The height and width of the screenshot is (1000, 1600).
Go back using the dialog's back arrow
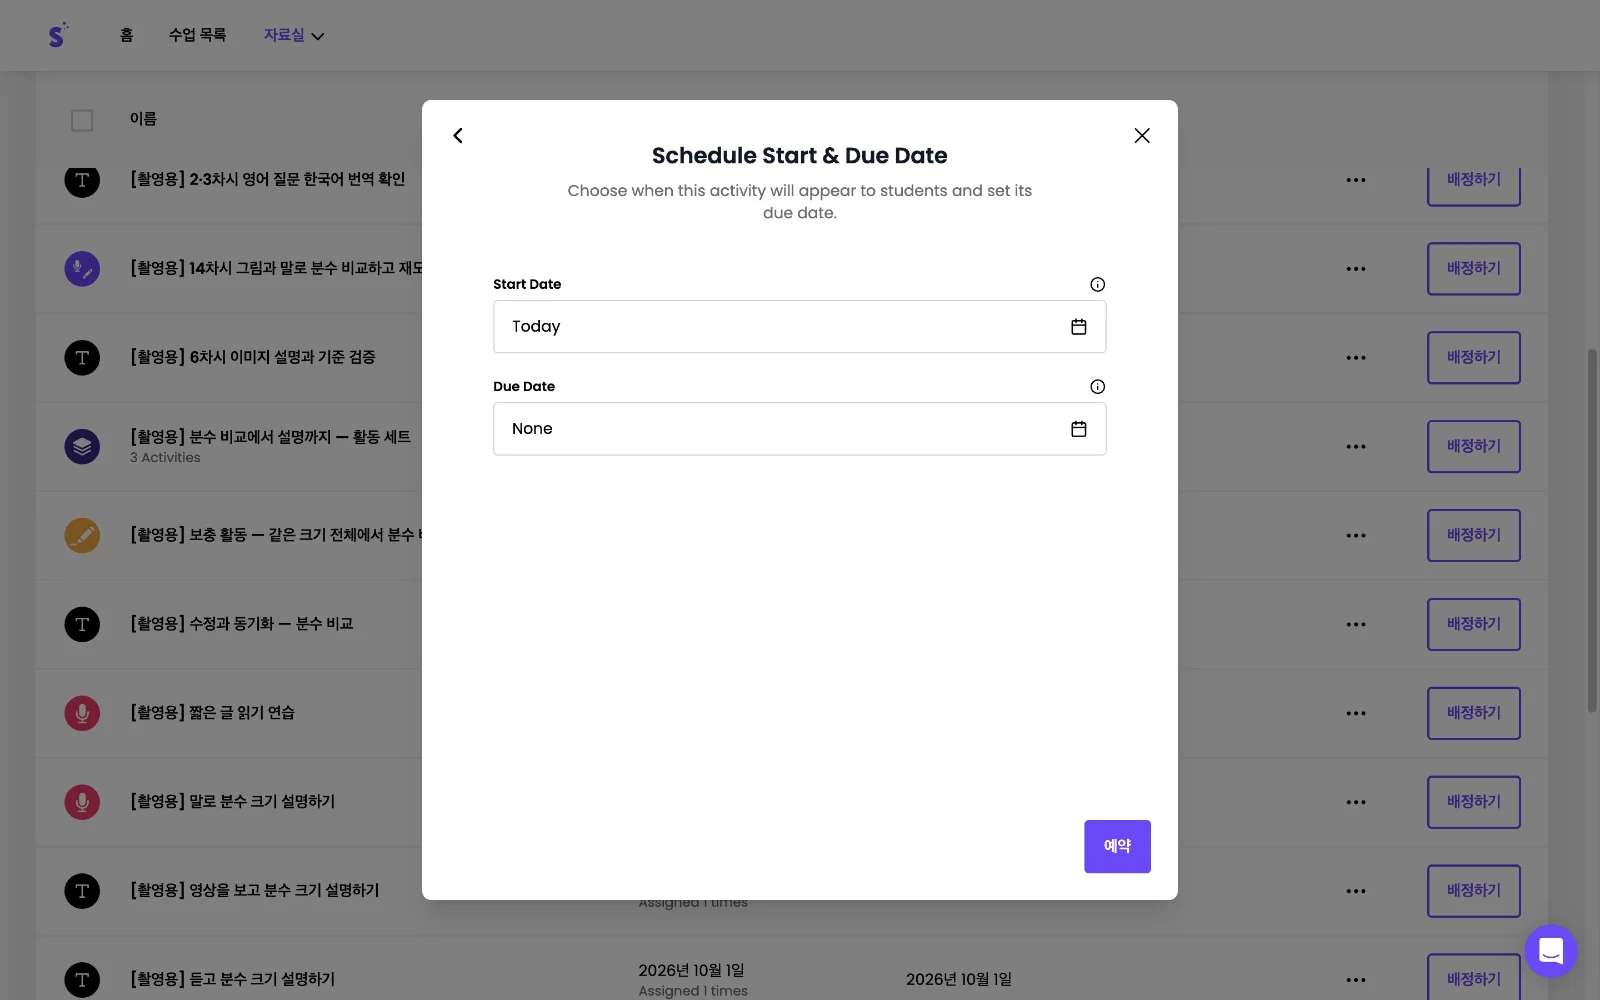pyautogui.click(x=458, y=135)
